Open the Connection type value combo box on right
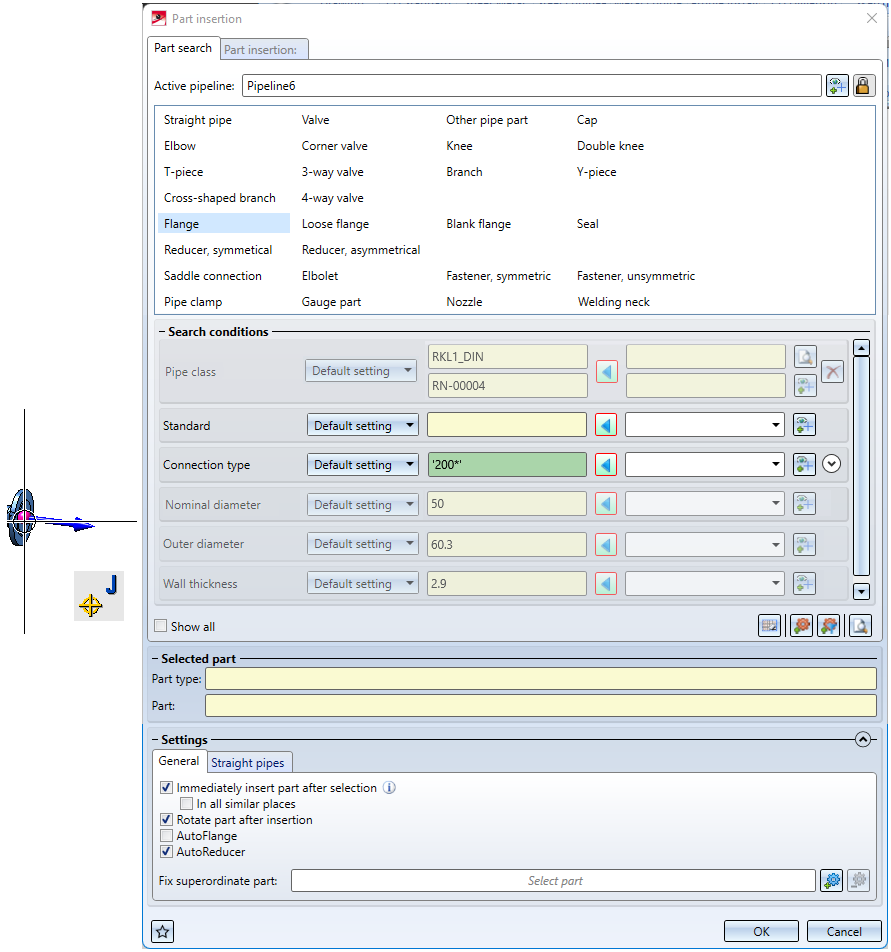 pos(705,465)
